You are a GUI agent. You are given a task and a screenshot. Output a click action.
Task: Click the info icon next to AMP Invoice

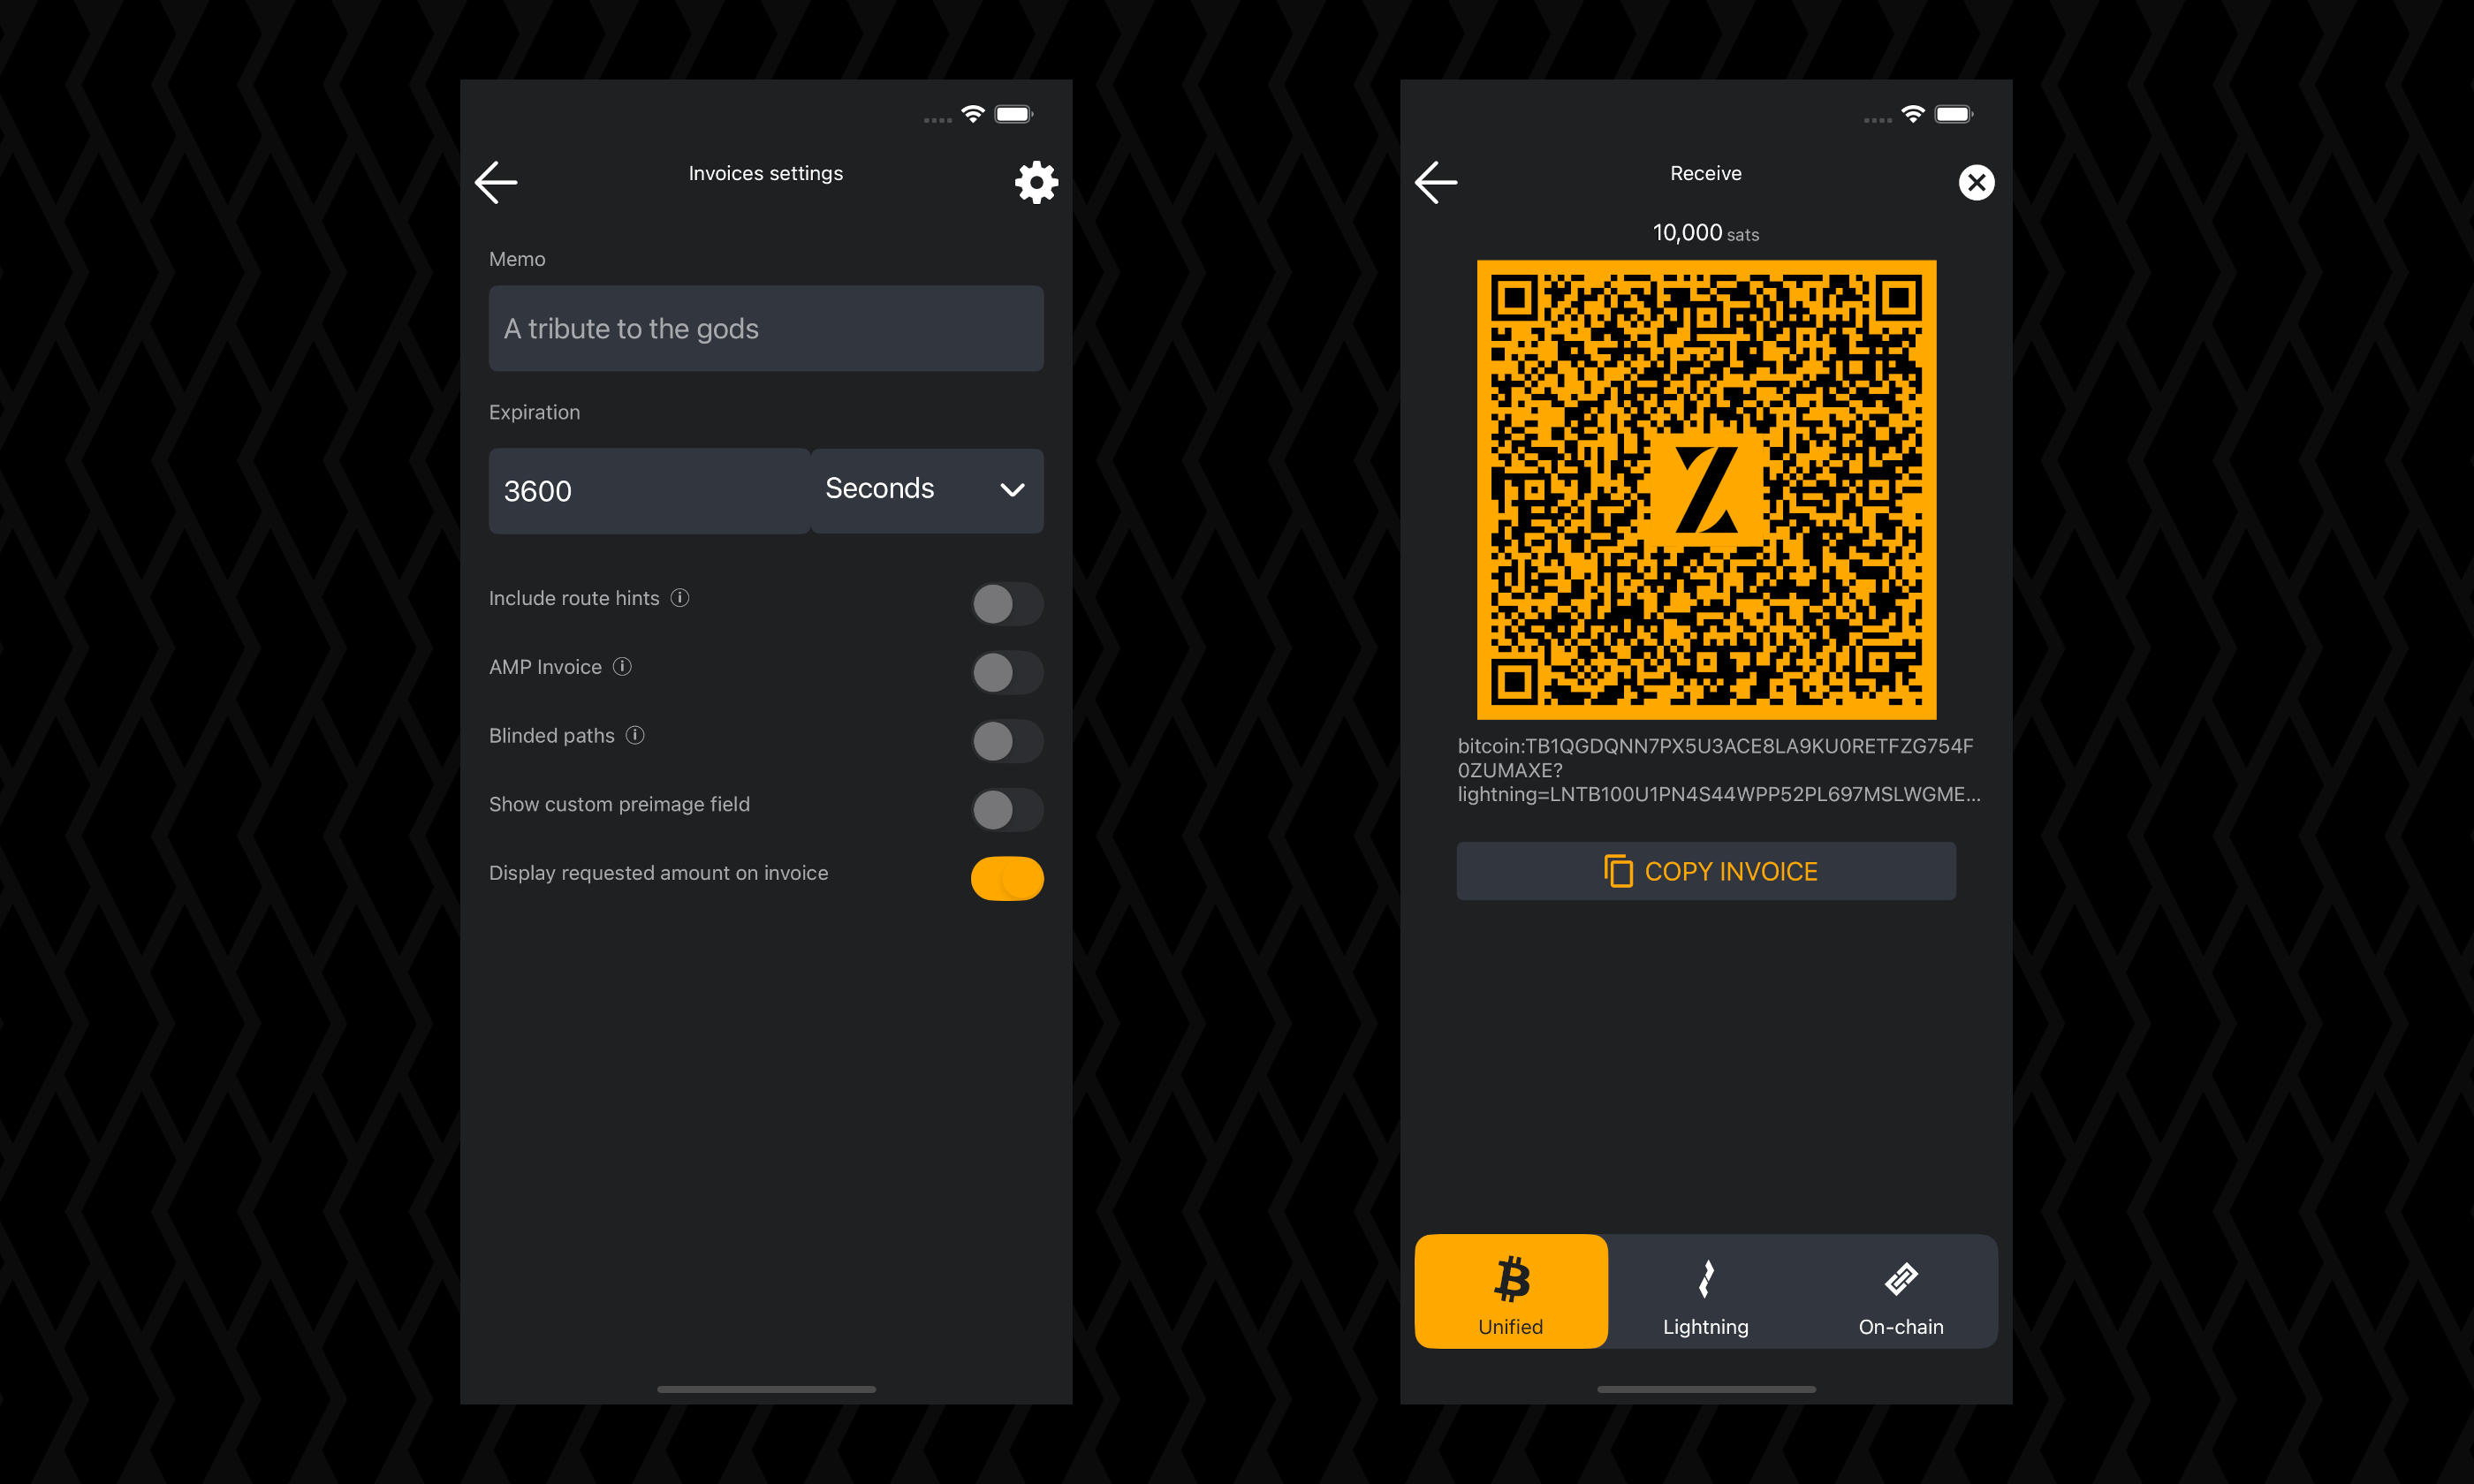pos(626,666)
